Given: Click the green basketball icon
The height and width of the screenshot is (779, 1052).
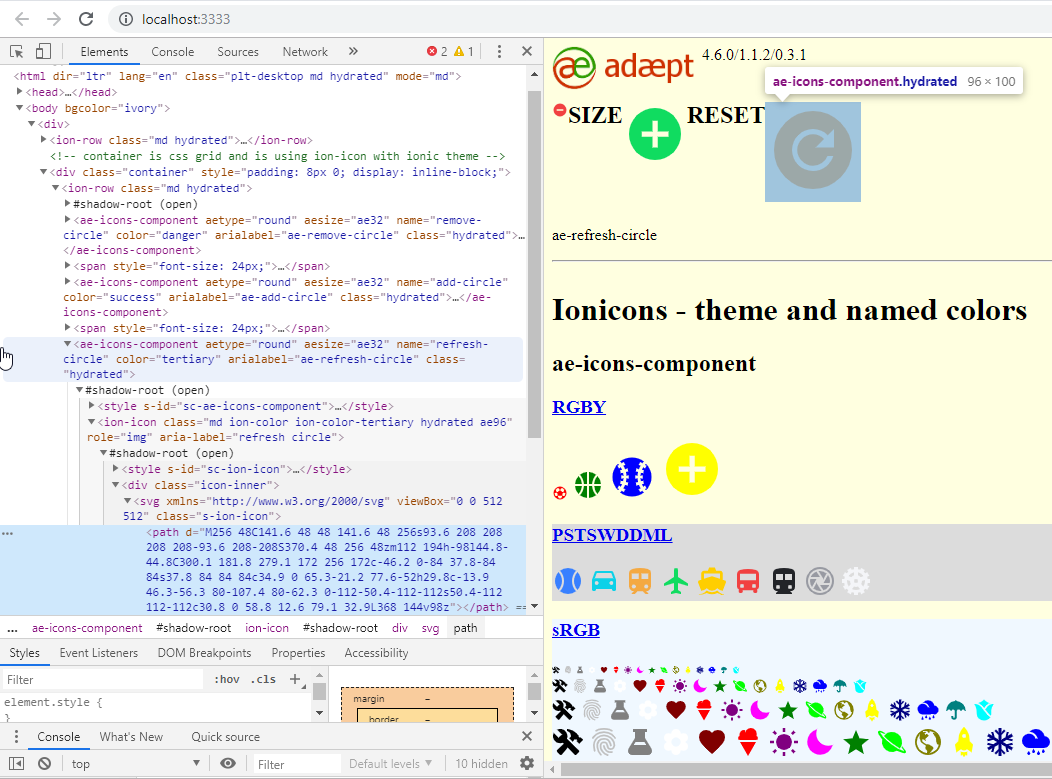Looking at the screenshot, I should point(588,485).
